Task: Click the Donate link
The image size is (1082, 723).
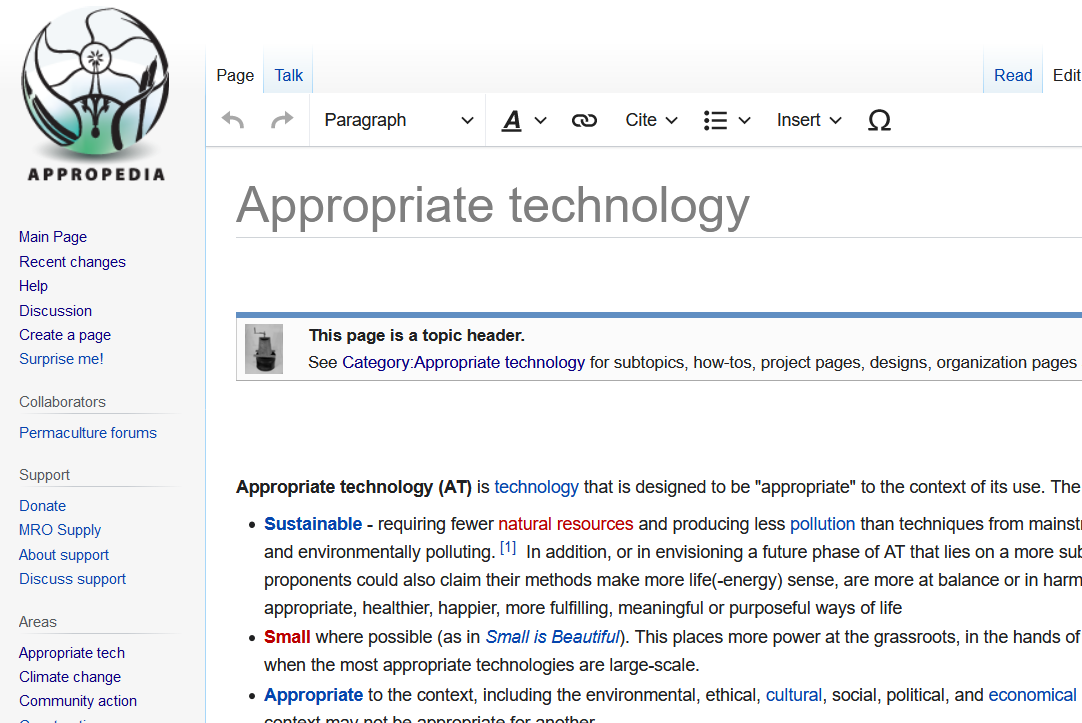Action: click(x=42, y=506)
